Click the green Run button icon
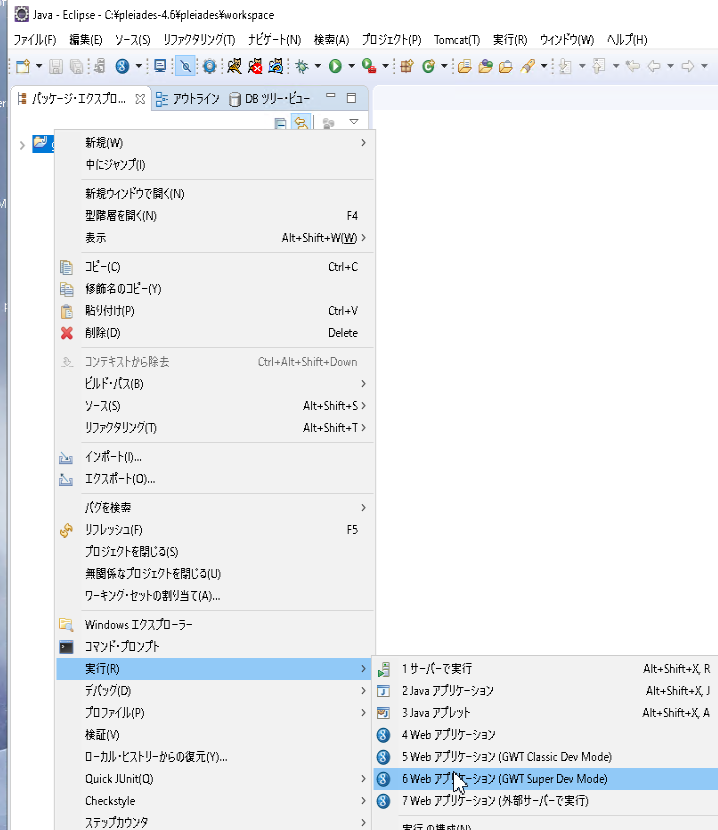Image resolution: width=718 pixels, height=830 pixels. coord(335,66)
